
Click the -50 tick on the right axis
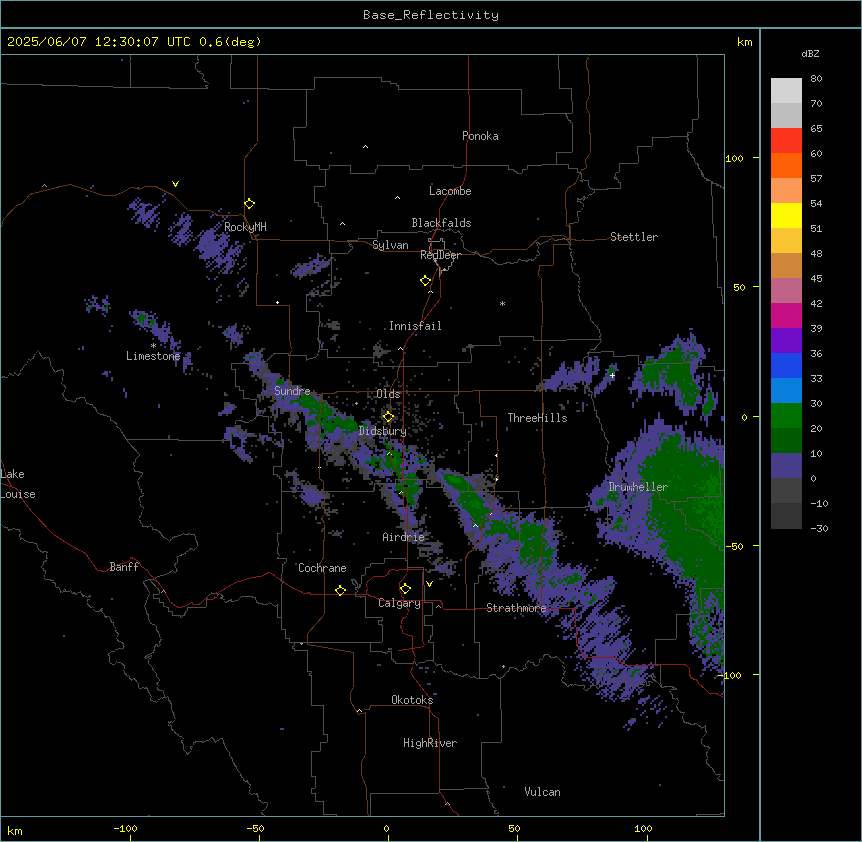[x=734, y=546]
